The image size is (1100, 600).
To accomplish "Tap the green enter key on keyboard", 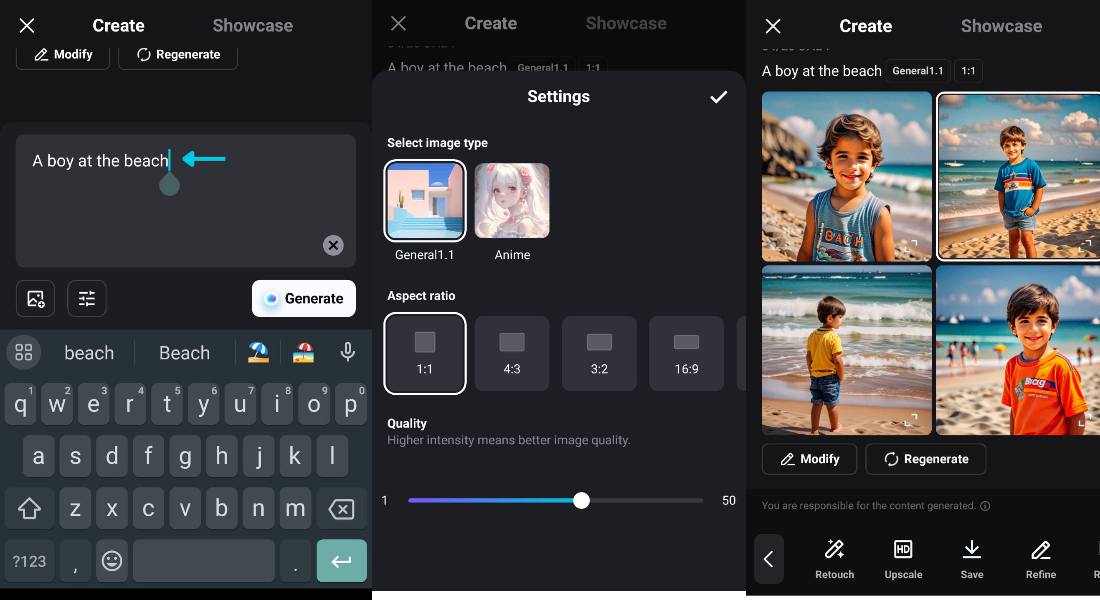I will point(342,561).
